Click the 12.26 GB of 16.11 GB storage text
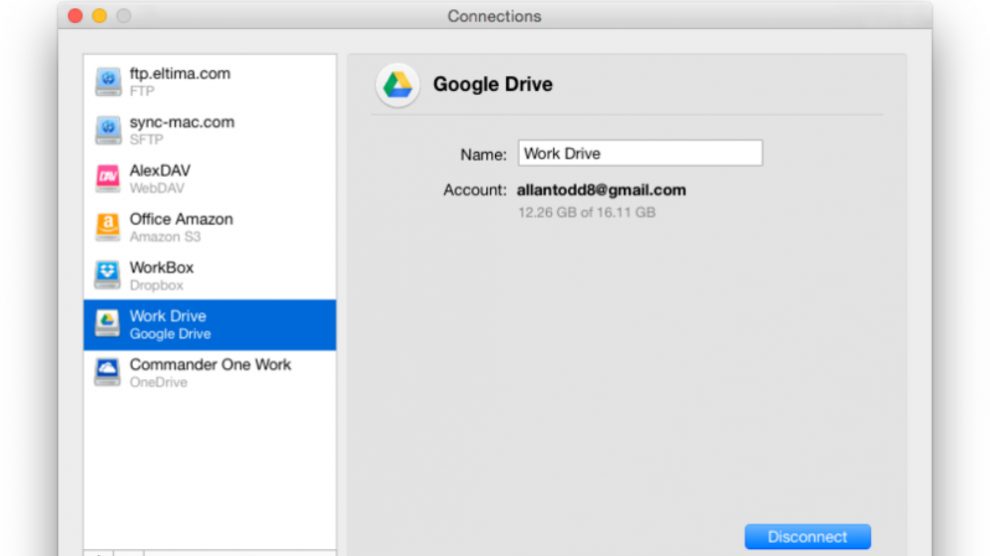The image size is (990, 556). point(587,213)
